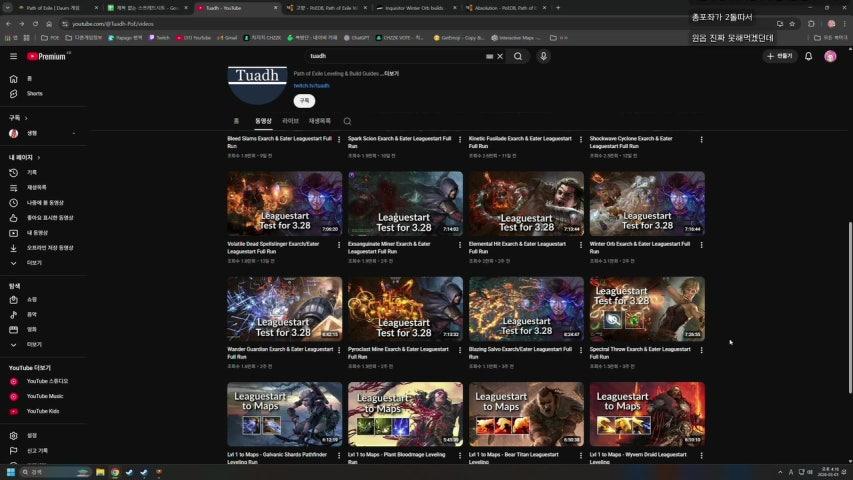Viewport: 853px width, 480px height.
Task: Open the YouTube hamburger guide menu
Action: pos(13,56)
